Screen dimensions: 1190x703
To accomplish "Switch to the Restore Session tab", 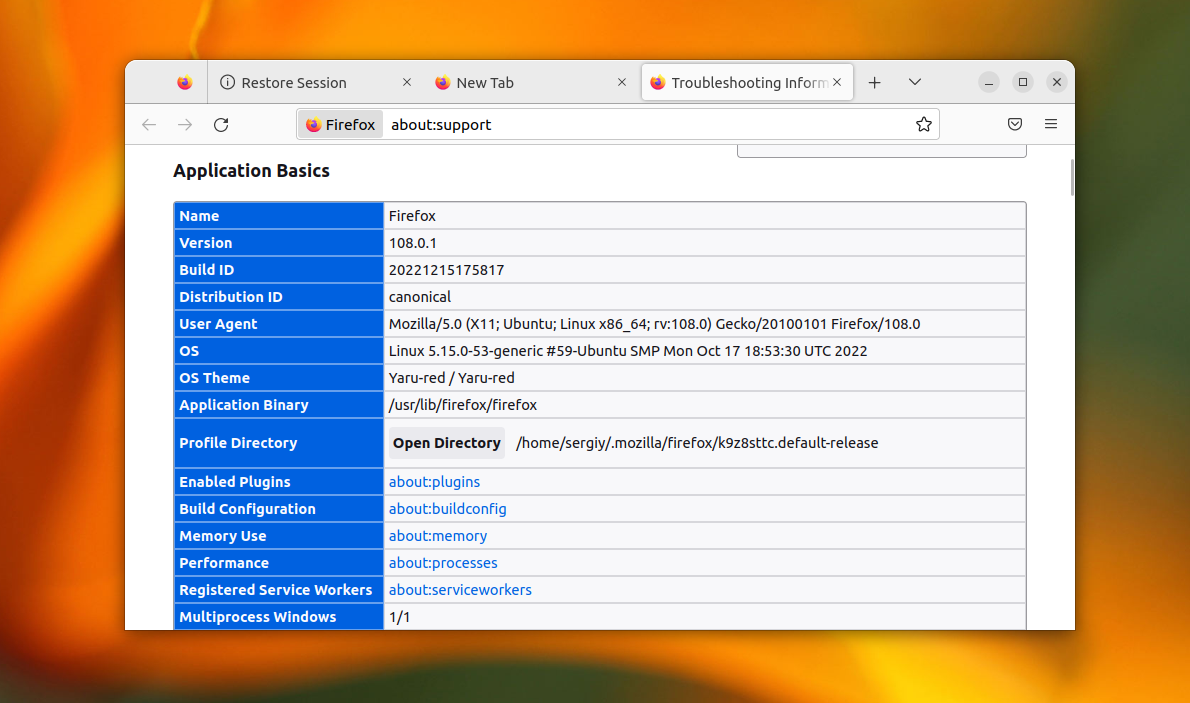I will click(x=293, y=83).
